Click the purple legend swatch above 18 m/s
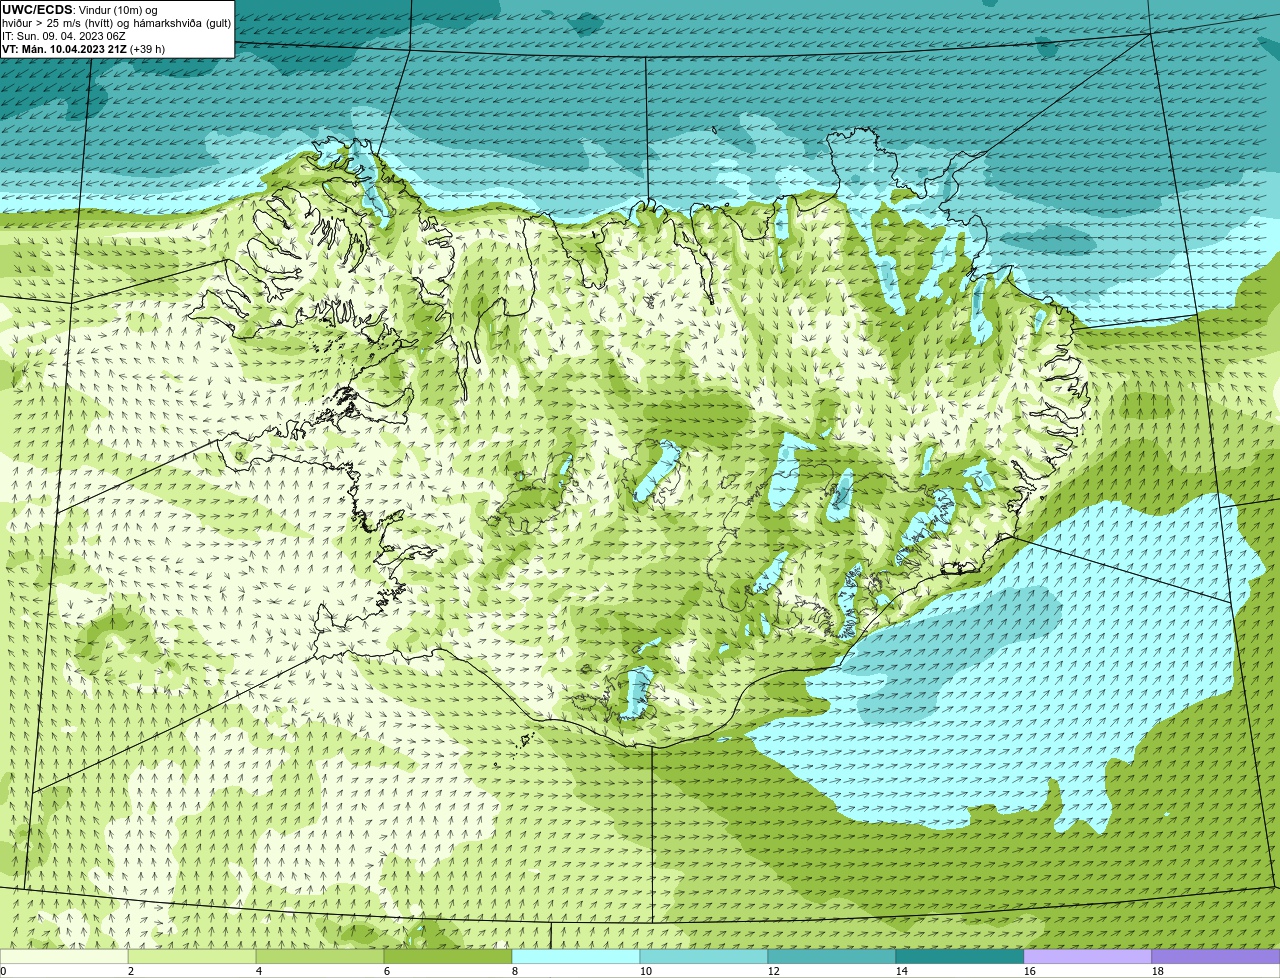Viewport: 1280px width, 978px height. click(x=1216, y=956)
